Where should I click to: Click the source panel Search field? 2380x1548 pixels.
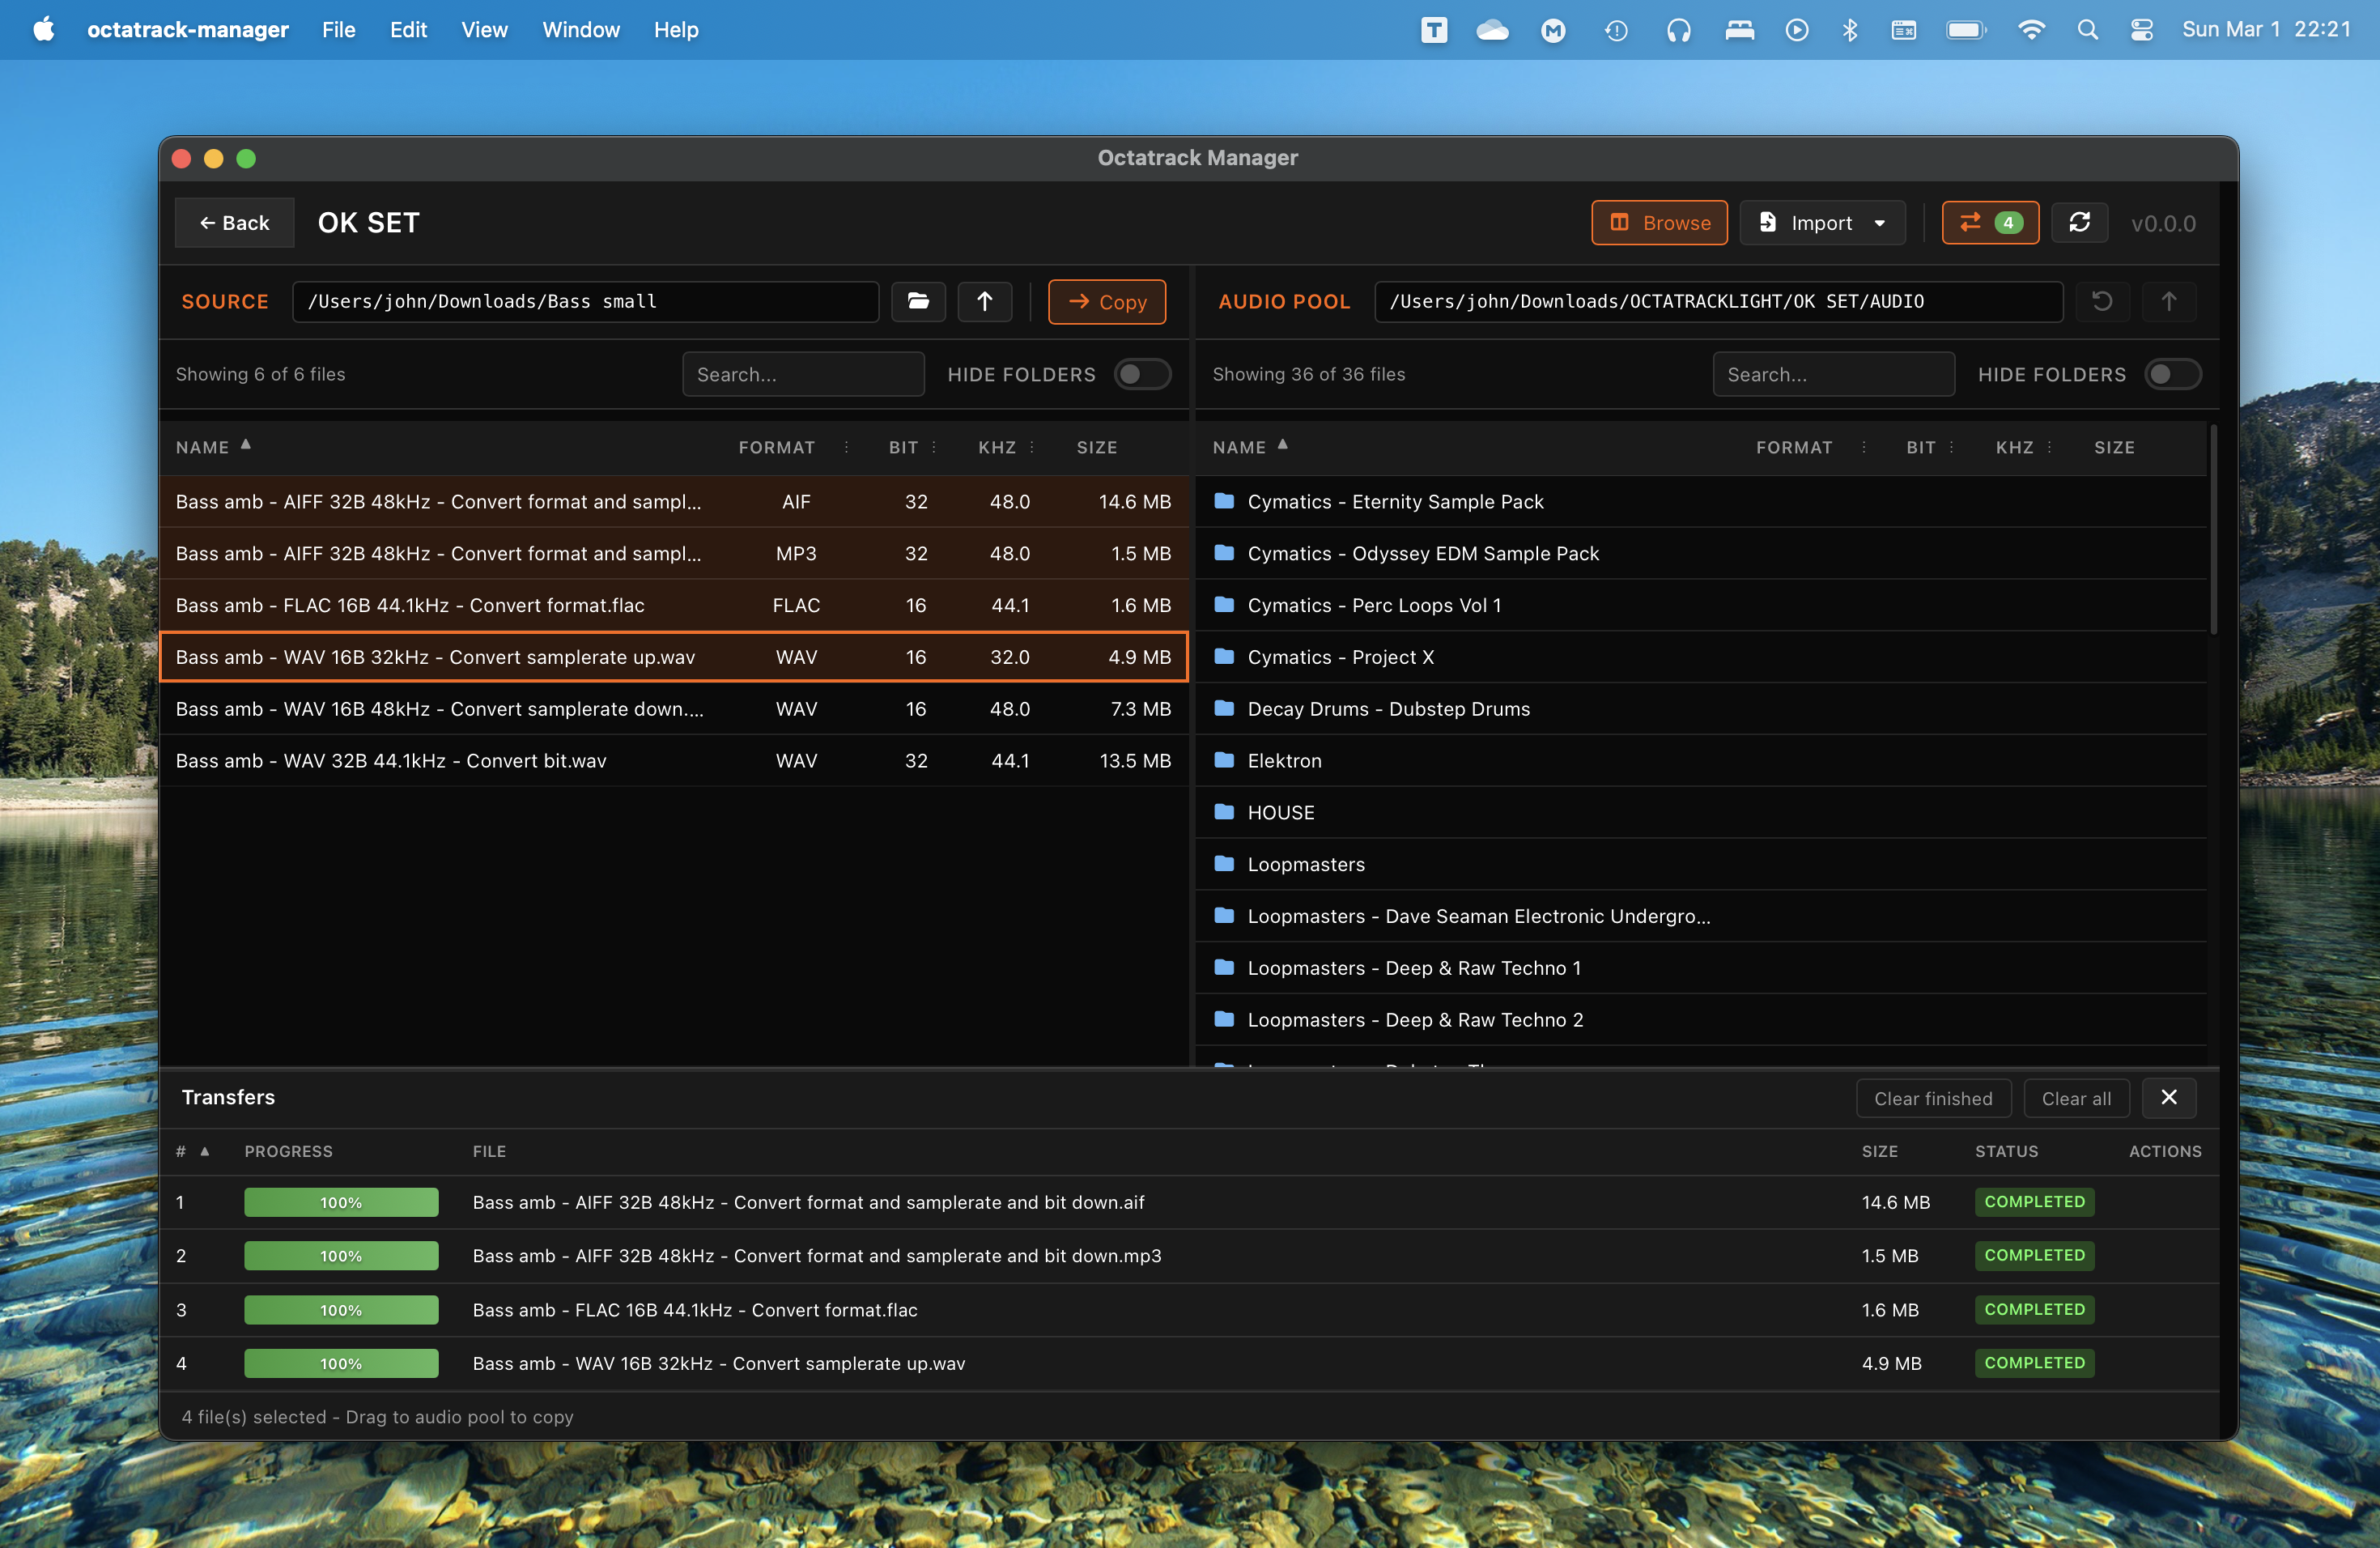[x=802, y=374]
